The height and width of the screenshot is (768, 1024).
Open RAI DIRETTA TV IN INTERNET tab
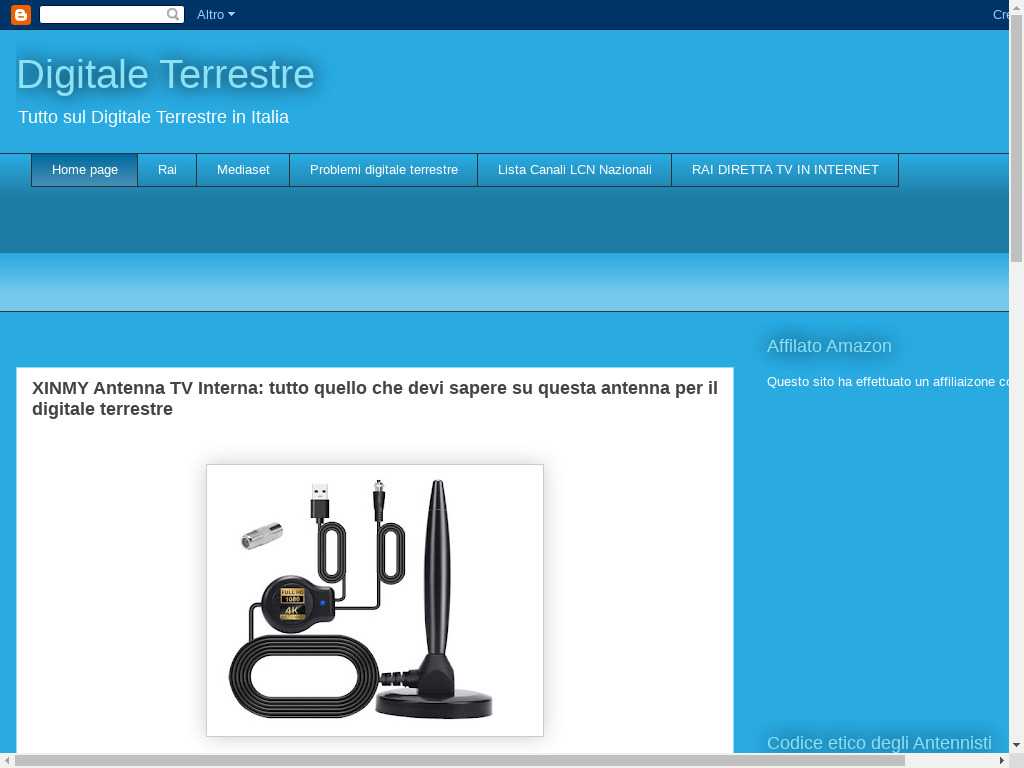785,170
